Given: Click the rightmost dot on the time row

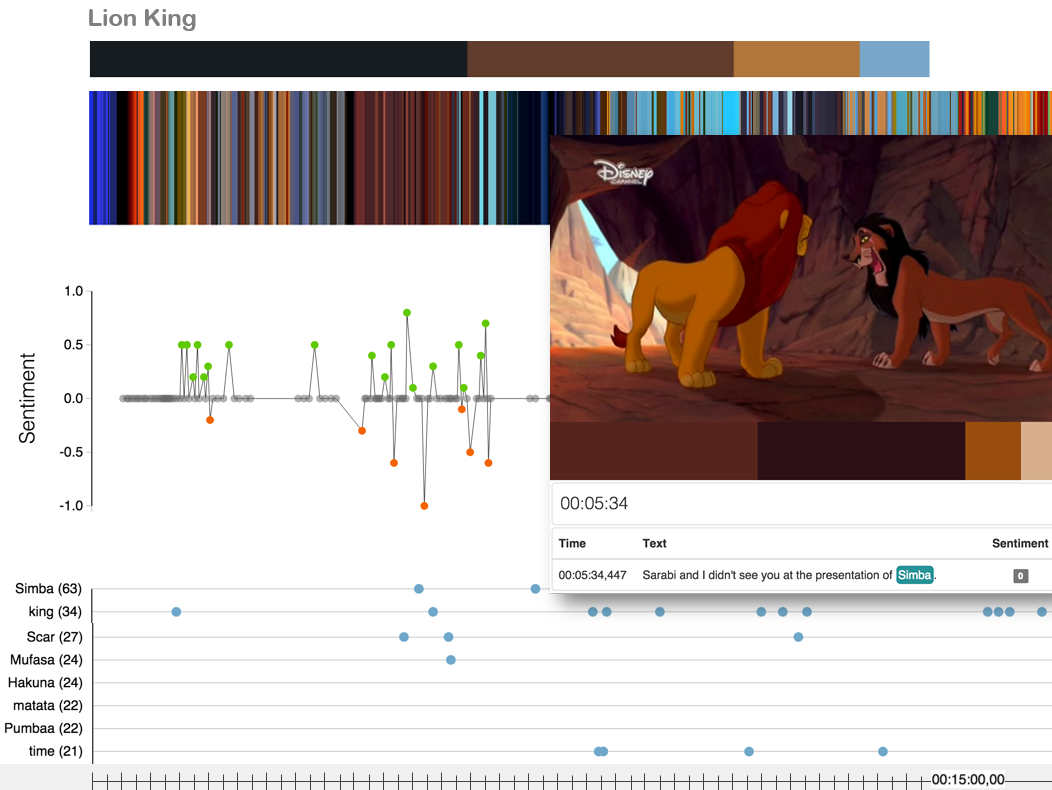Looking at the screenshot, I should [x=883, y=751].
